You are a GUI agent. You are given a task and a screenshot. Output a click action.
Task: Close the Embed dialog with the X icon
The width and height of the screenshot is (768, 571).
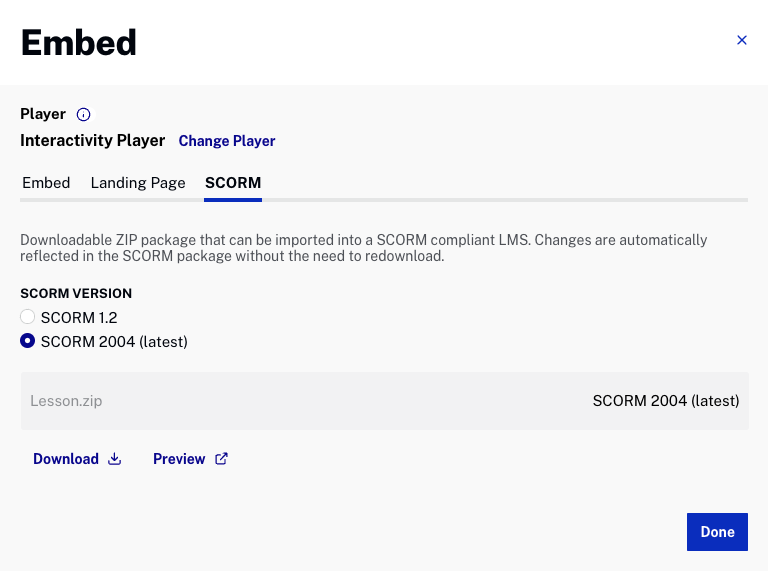pos(741,40)
